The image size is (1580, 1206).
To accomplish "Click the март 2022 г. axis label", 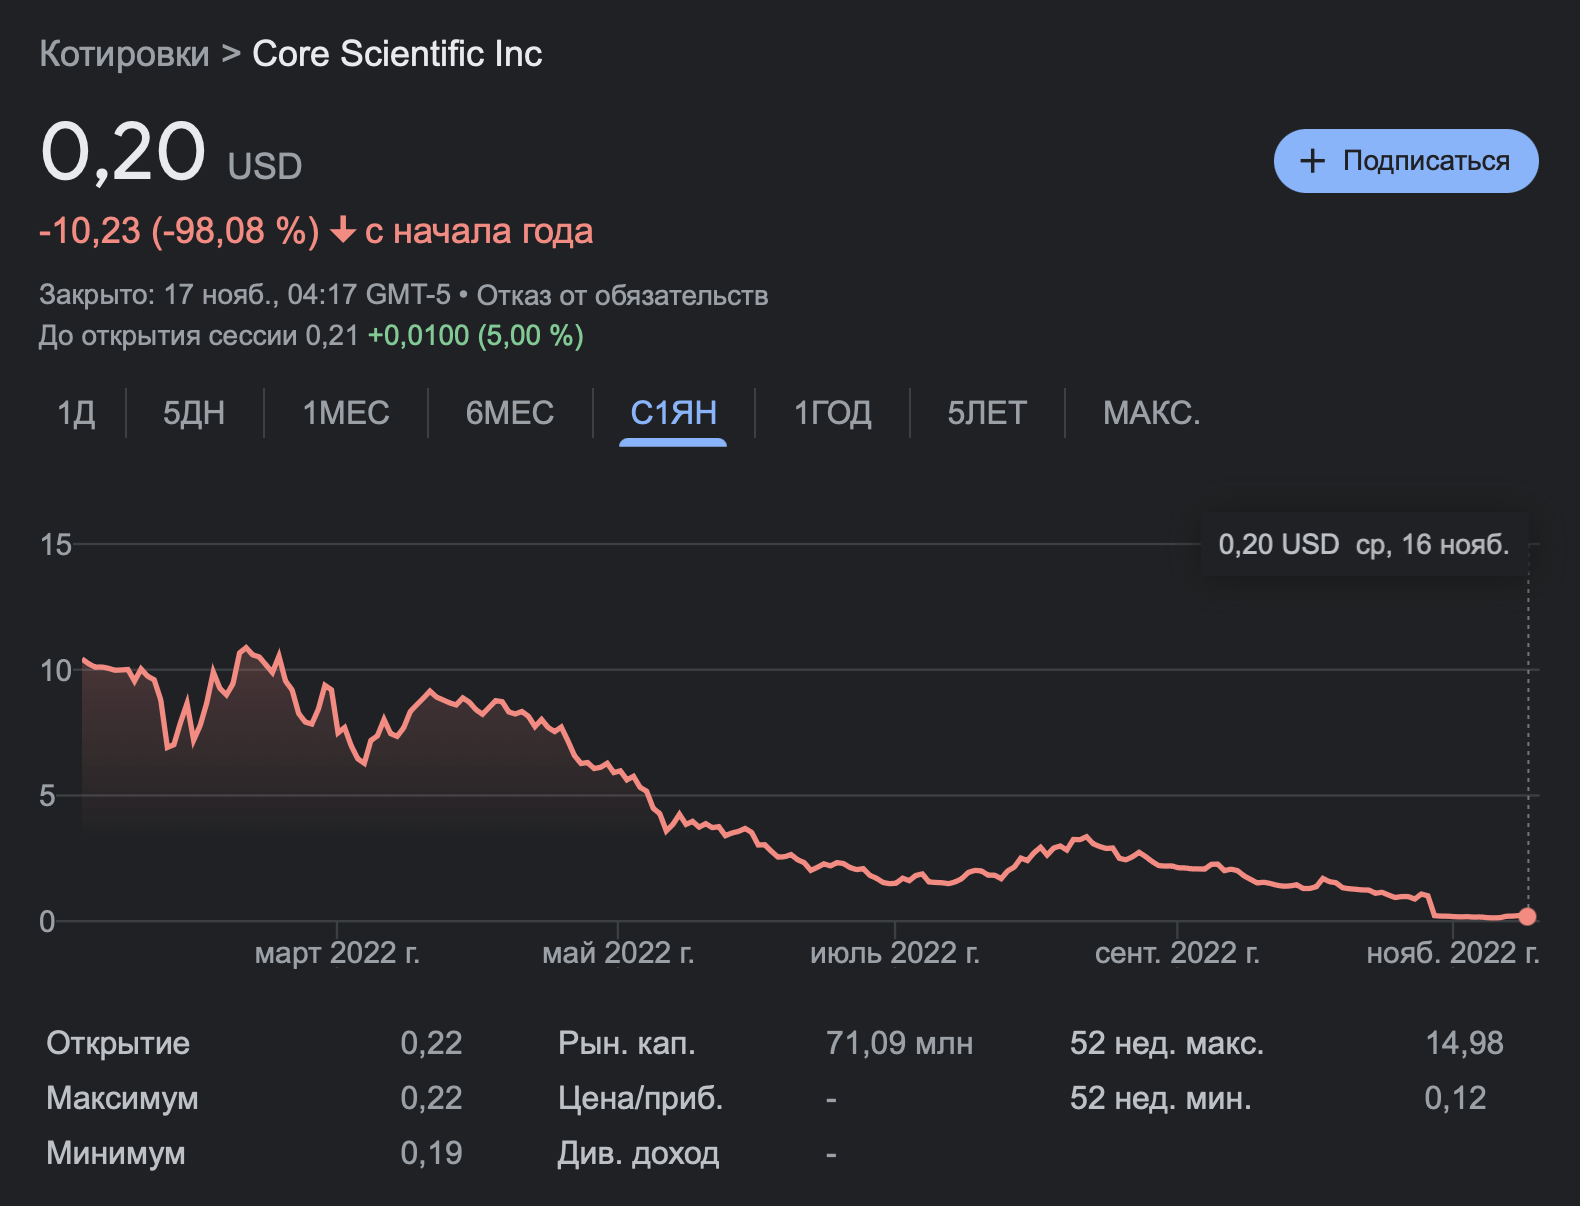I will [x=337, y=953].
